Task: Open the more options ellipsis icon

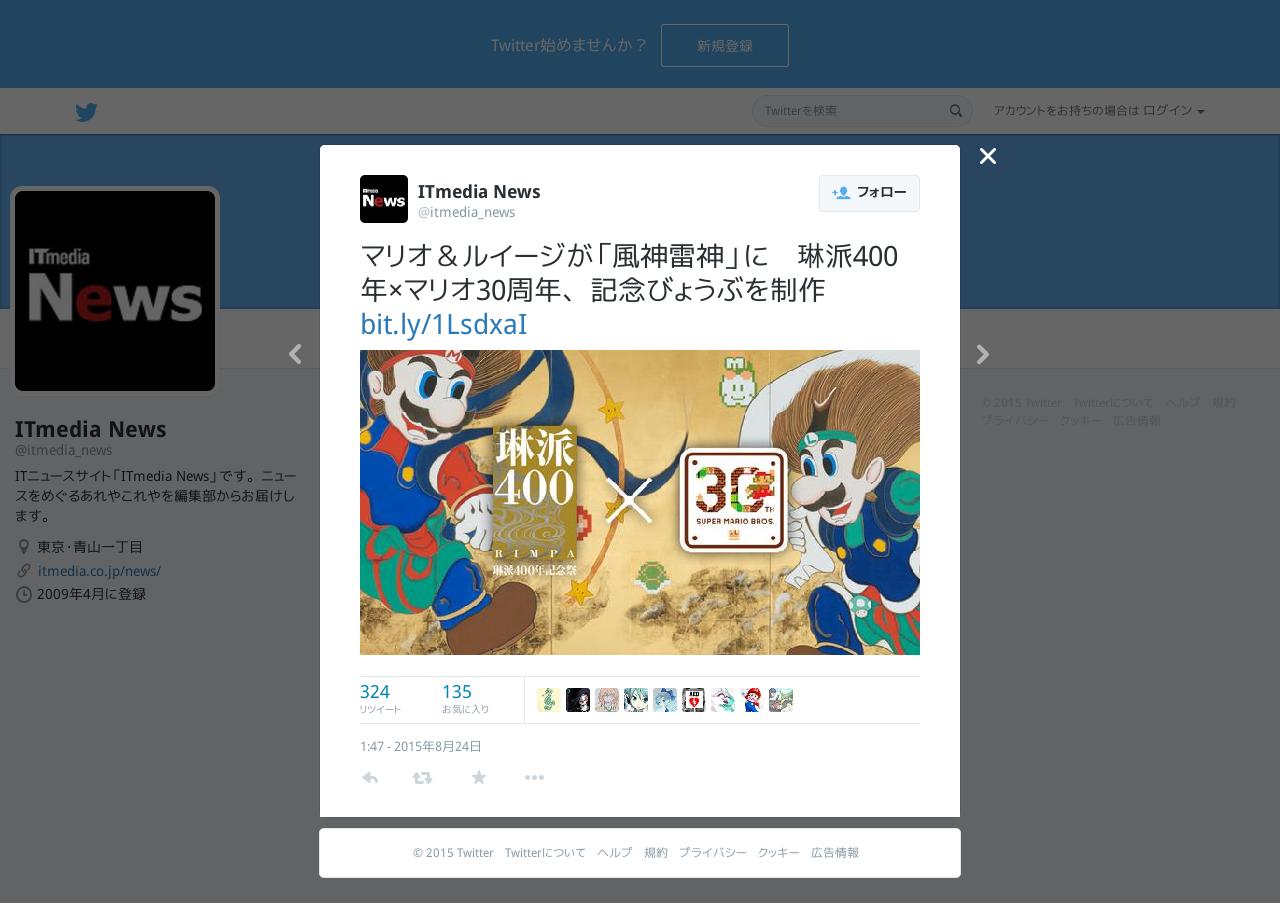Action: tap(534, 777)
